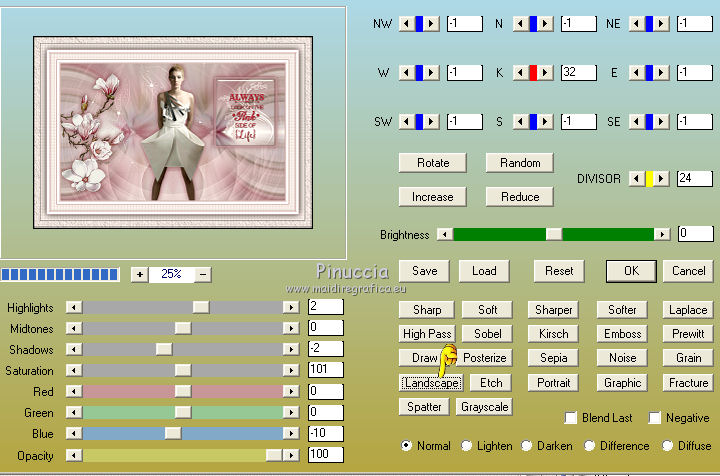Viewport: 720px width, 476px height.
Task: Click the K value input field
Action: pyautogui.click(x=579, y=73)
